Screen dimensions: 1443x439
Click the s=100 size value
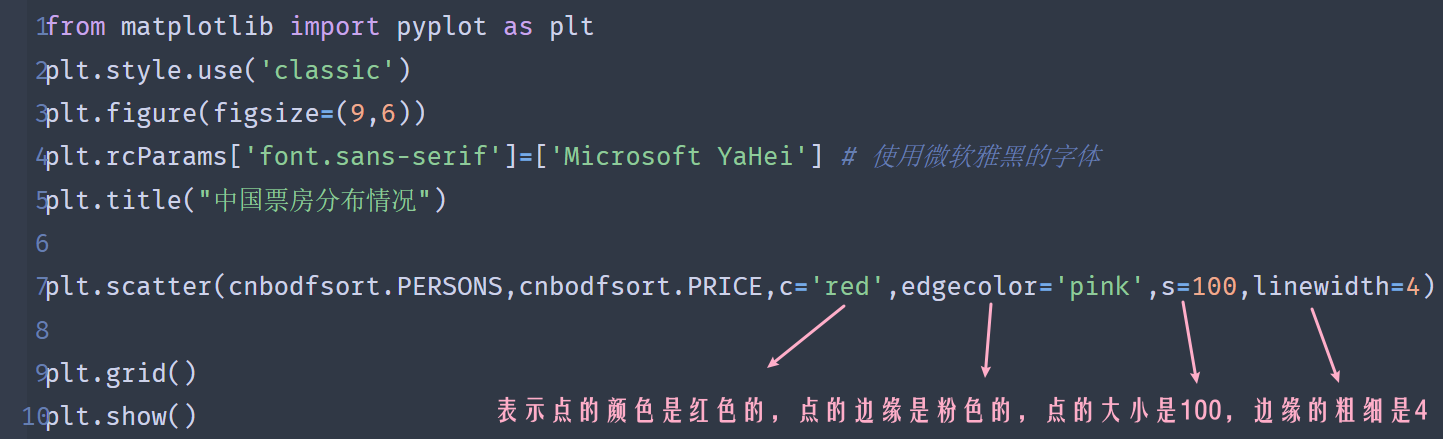[x=1198, y=287]
